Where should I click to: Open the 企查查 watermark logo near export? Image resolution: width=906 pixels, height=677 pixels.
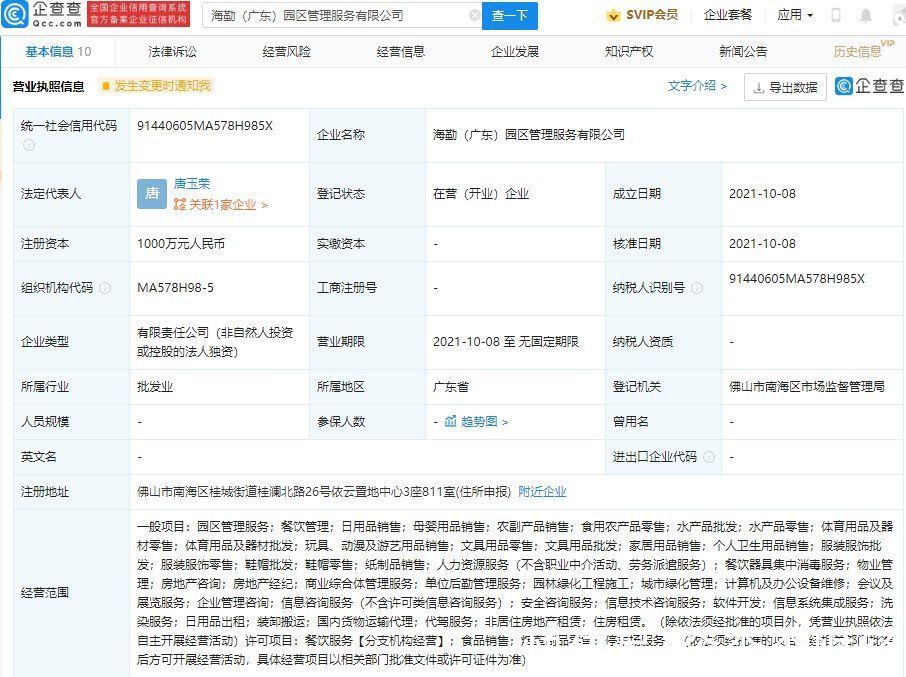[870, 86]
